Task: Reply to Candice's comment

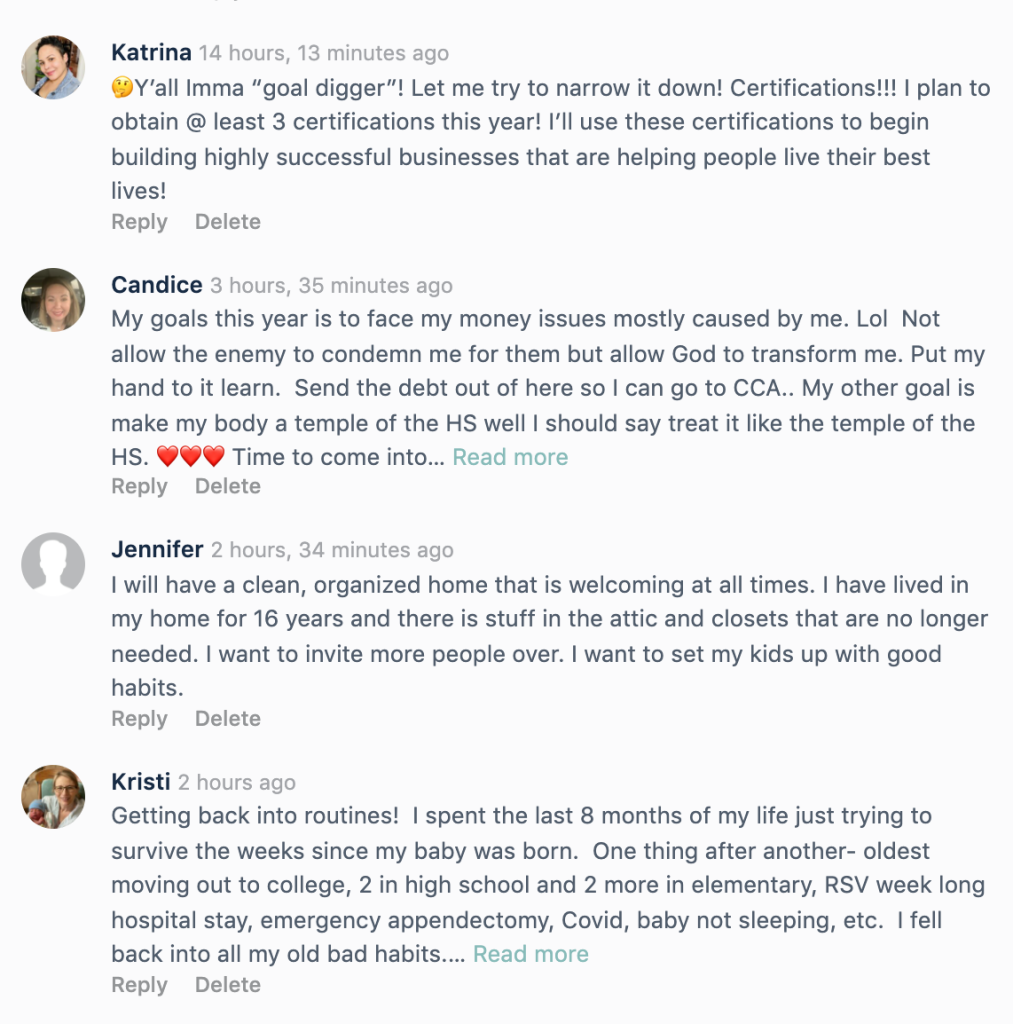Action: (139, 486)
